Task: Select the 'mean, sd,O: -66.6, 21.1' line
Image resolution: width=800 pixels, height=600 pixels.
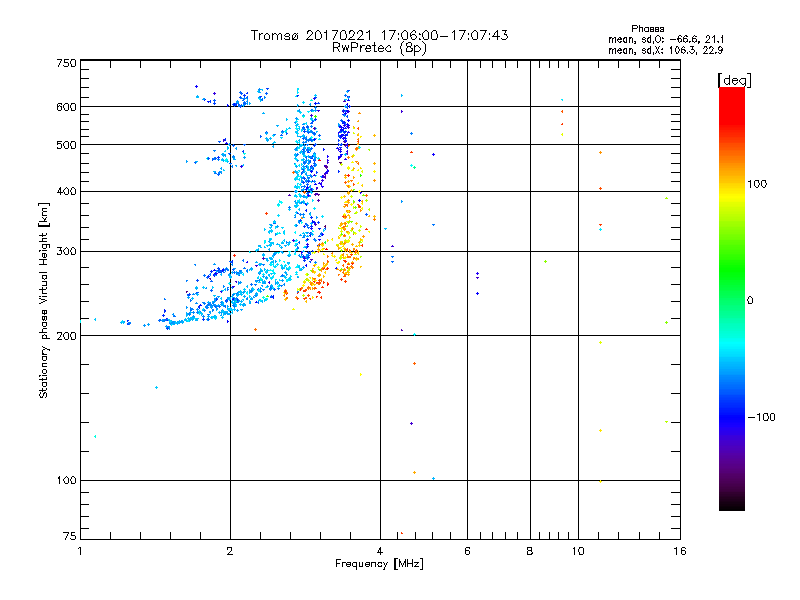Action: [x=666, y=39]
